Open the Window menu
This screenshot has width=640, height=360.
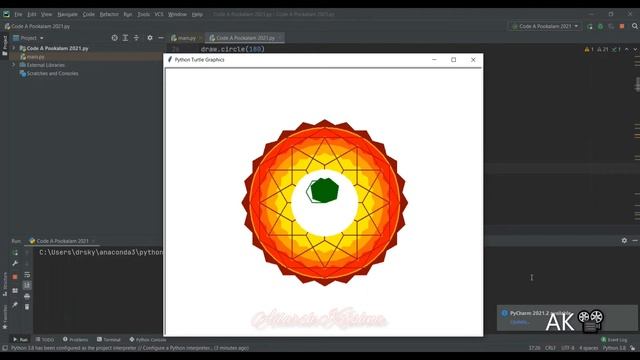[x=177, y=14]
